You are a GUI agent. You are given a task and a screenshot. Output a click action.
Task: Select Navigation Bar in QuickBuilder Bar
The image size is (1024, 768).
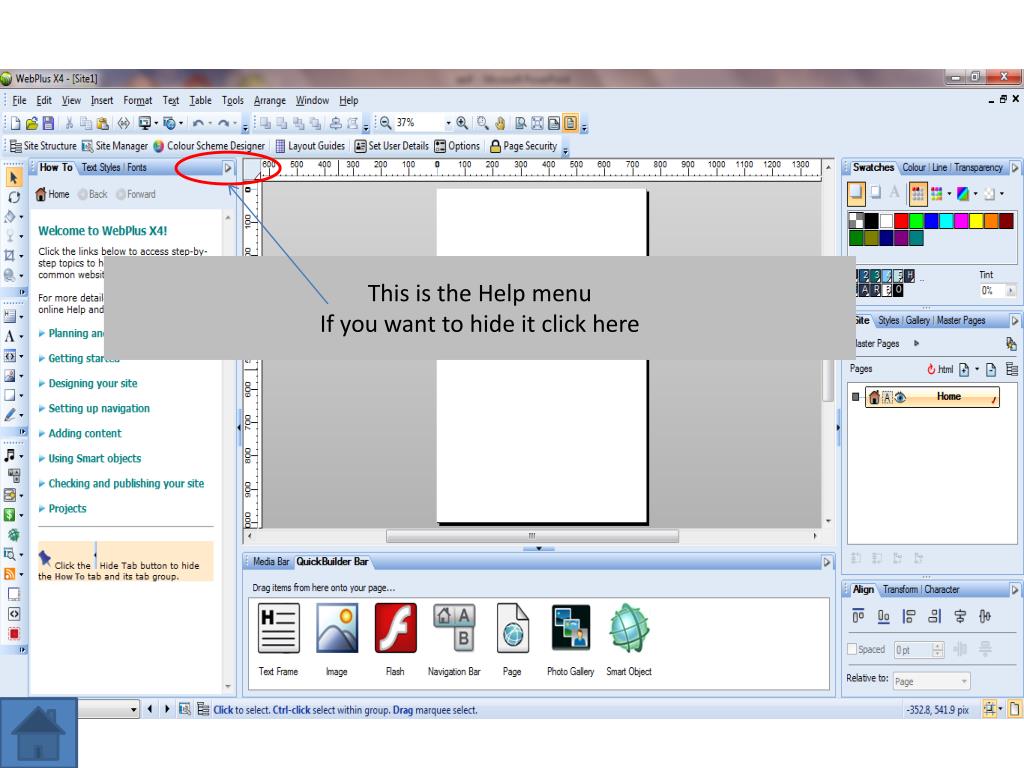[x=454, y=639]
